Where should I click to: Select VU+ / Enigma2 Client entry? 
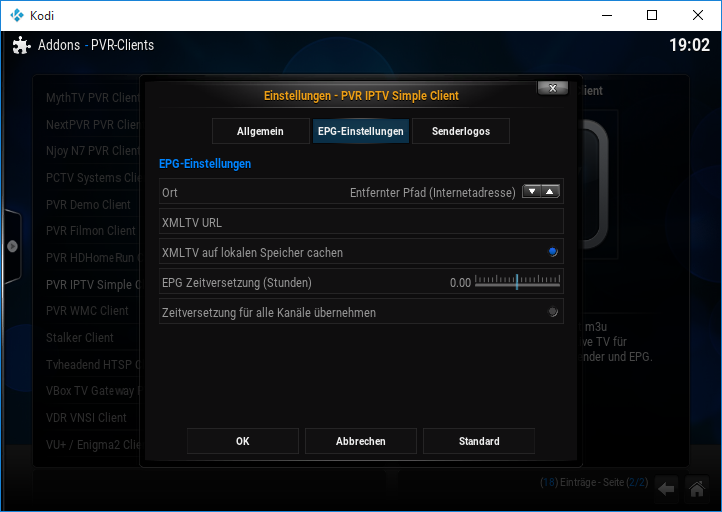tap(93, 445)
